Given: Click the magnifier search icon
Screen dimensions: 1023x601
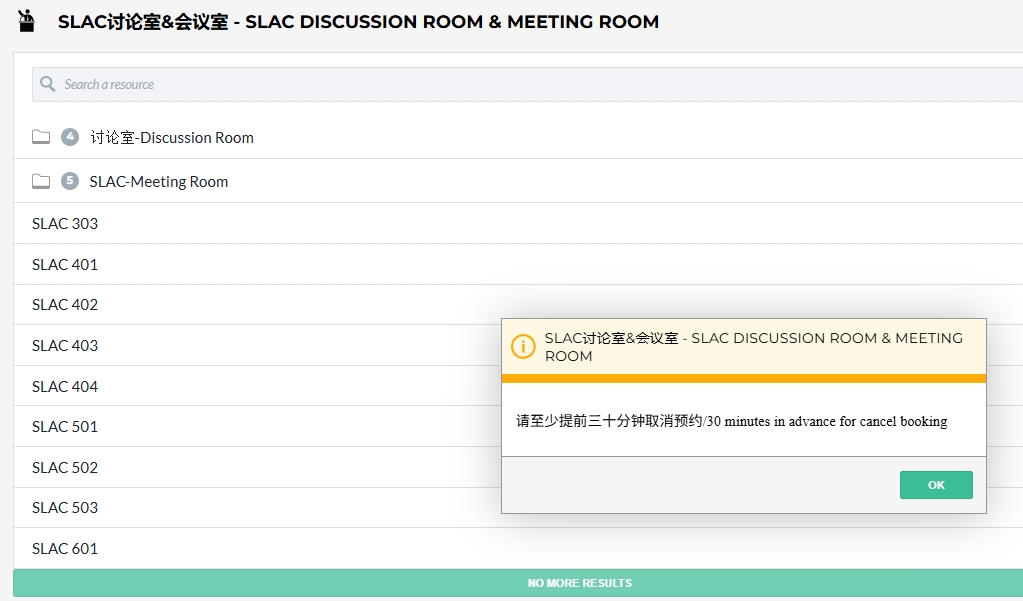Looking at the screenshot, I should 47,84.
